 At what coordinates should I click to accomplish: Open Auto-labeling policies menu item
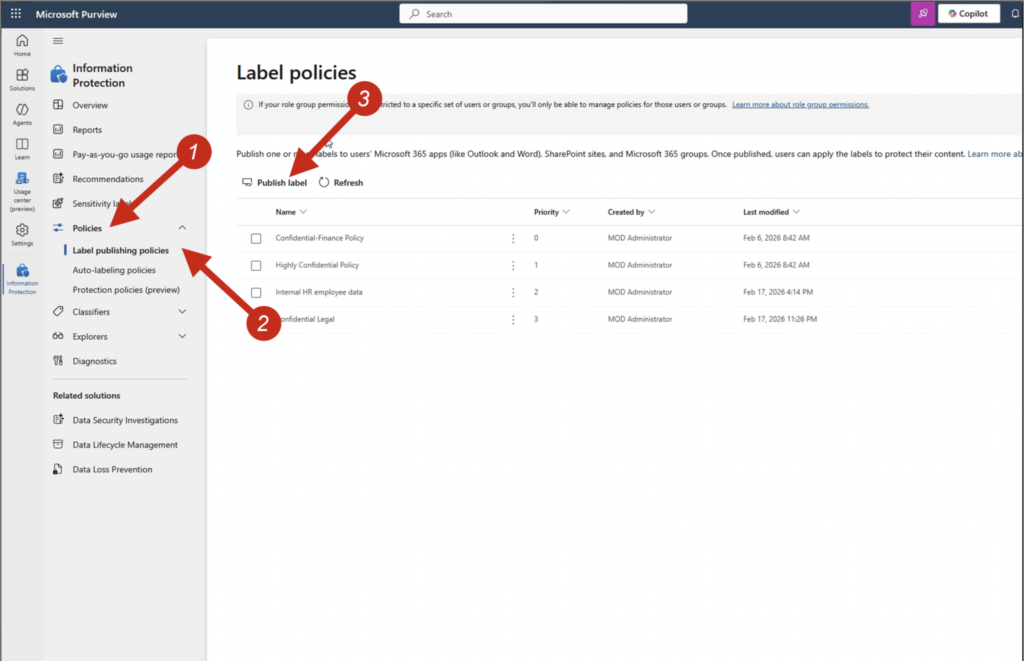pos(114,270)
